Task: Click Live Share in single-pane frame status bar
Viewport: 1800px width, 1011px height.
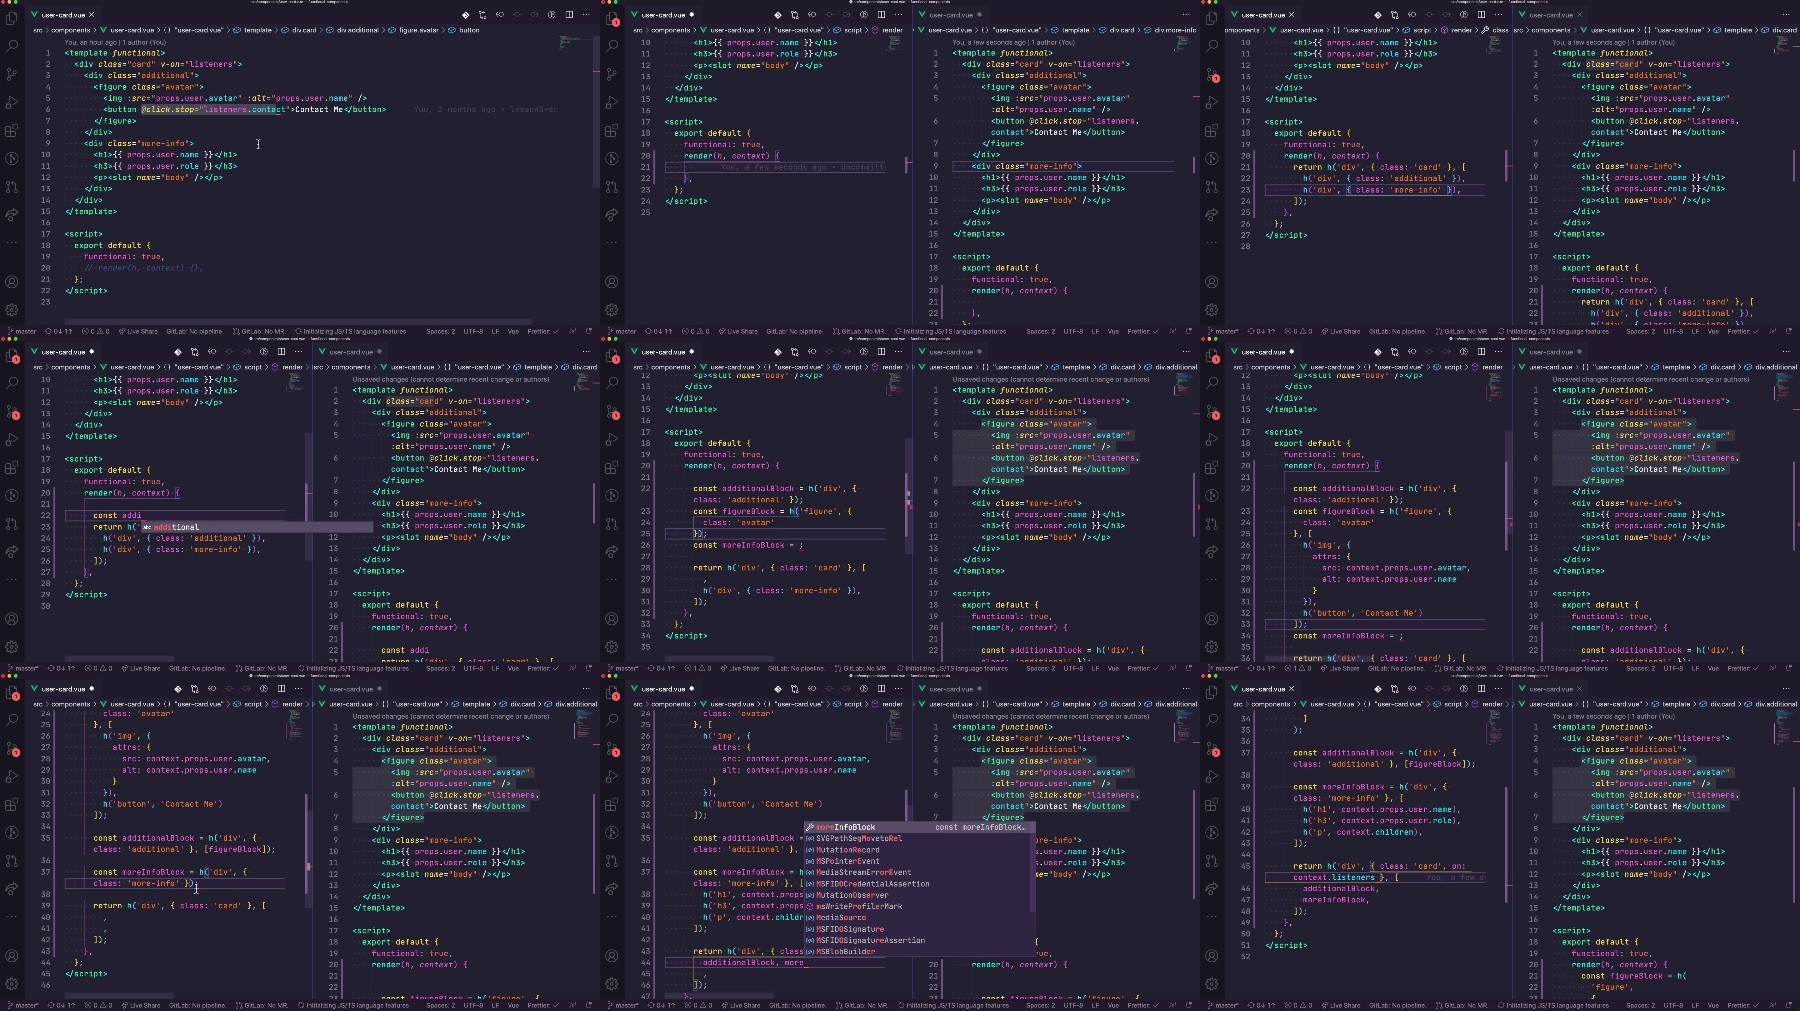Action: 138,331
